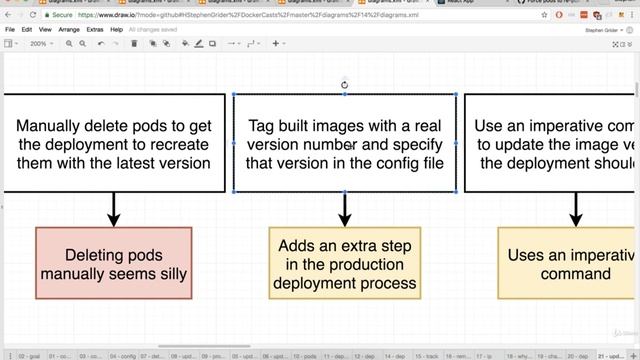Open the fill color bucket tool
The width and height of the screenshot is (640, 360).
tap(185, 43)
